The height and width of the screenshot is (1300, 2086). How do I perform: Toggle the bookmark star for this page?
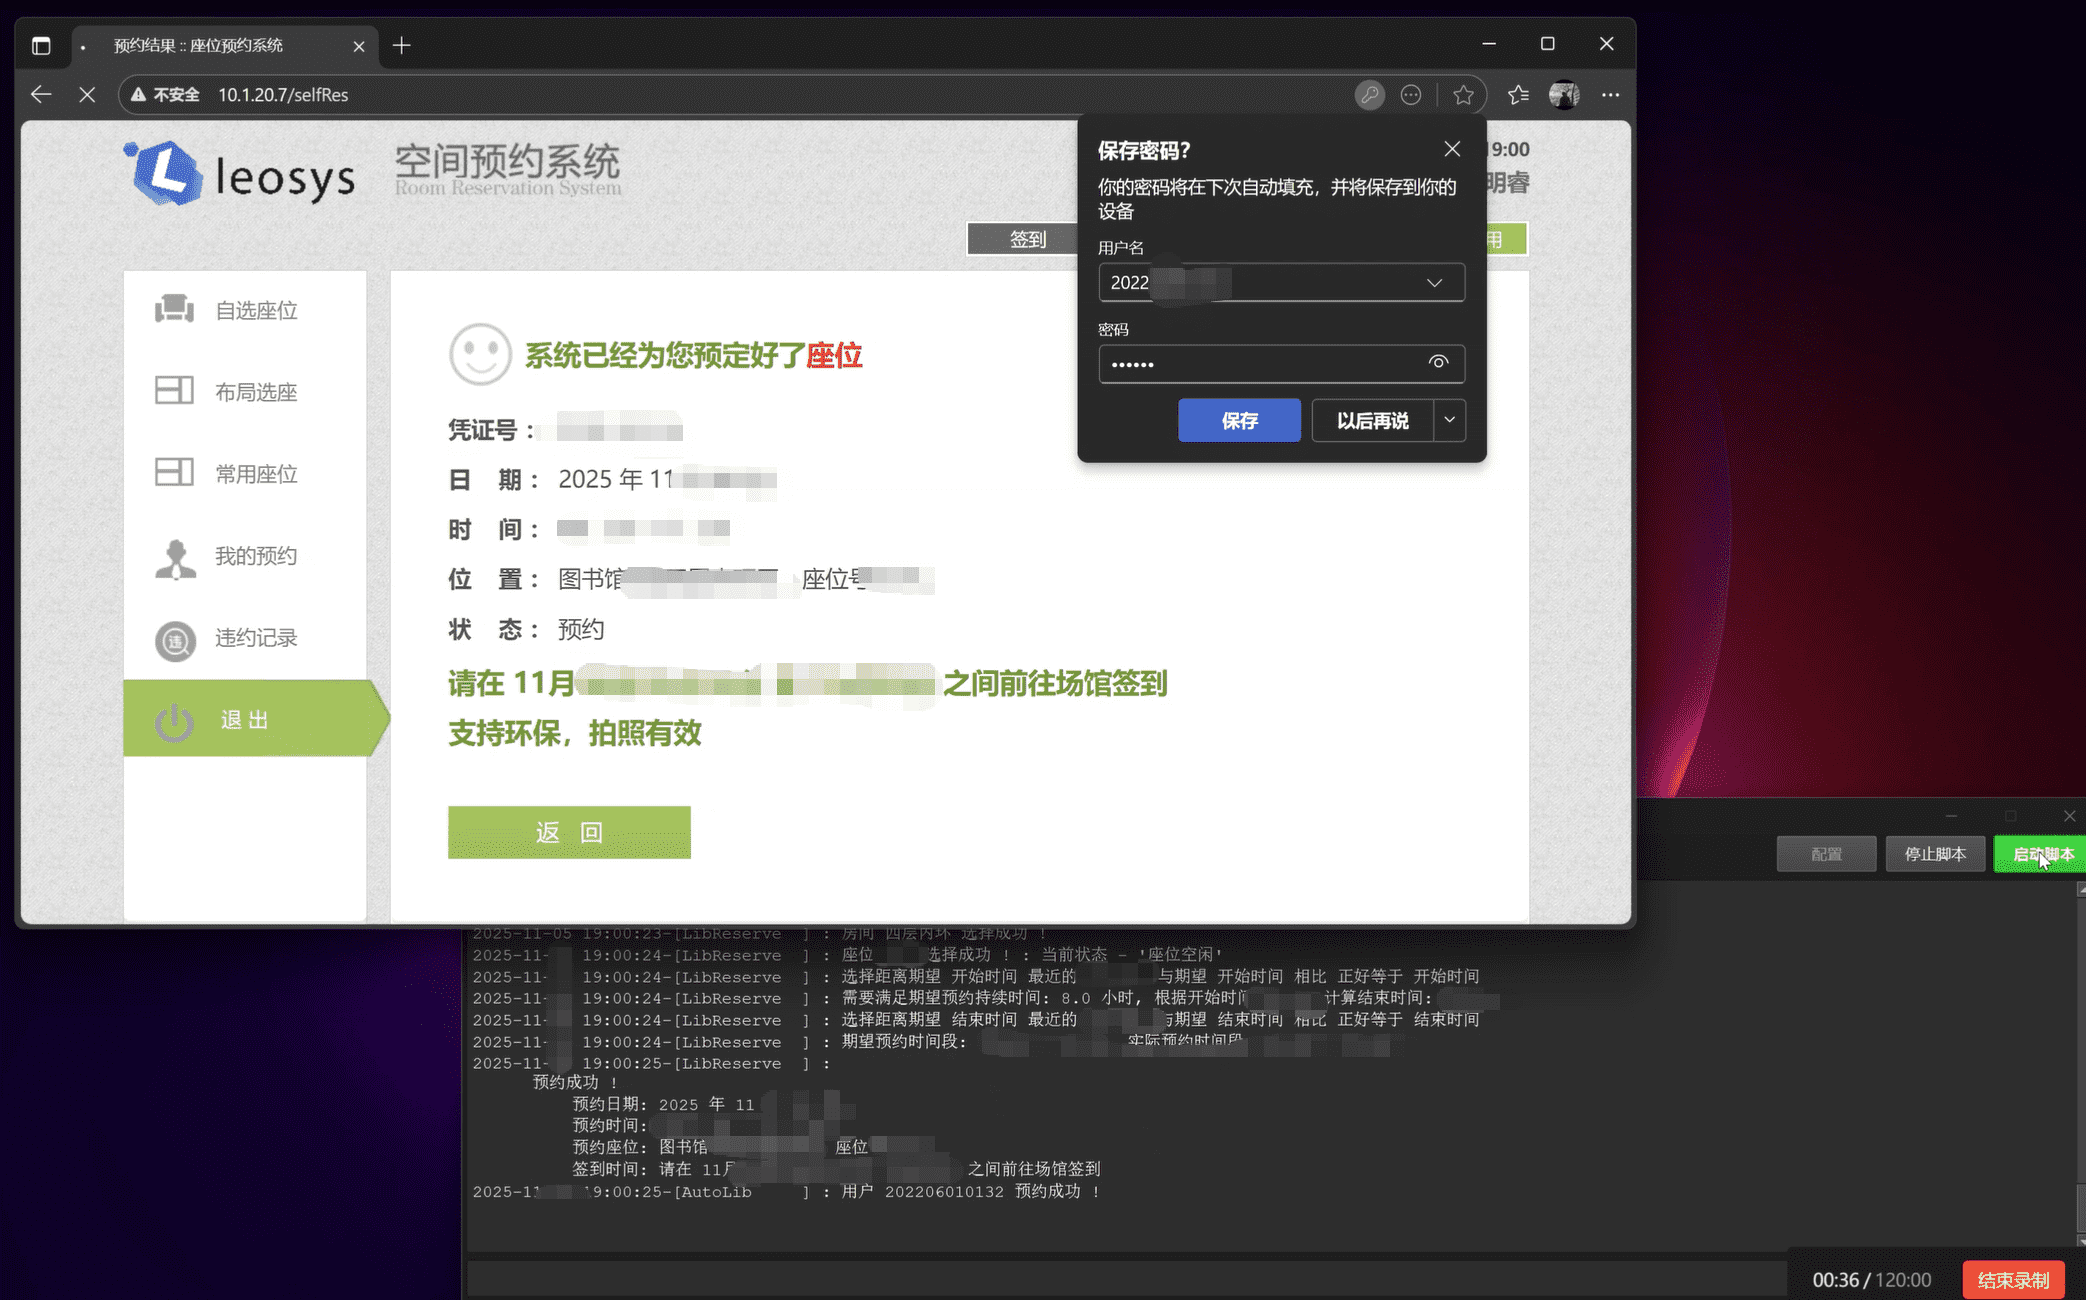1463,94
